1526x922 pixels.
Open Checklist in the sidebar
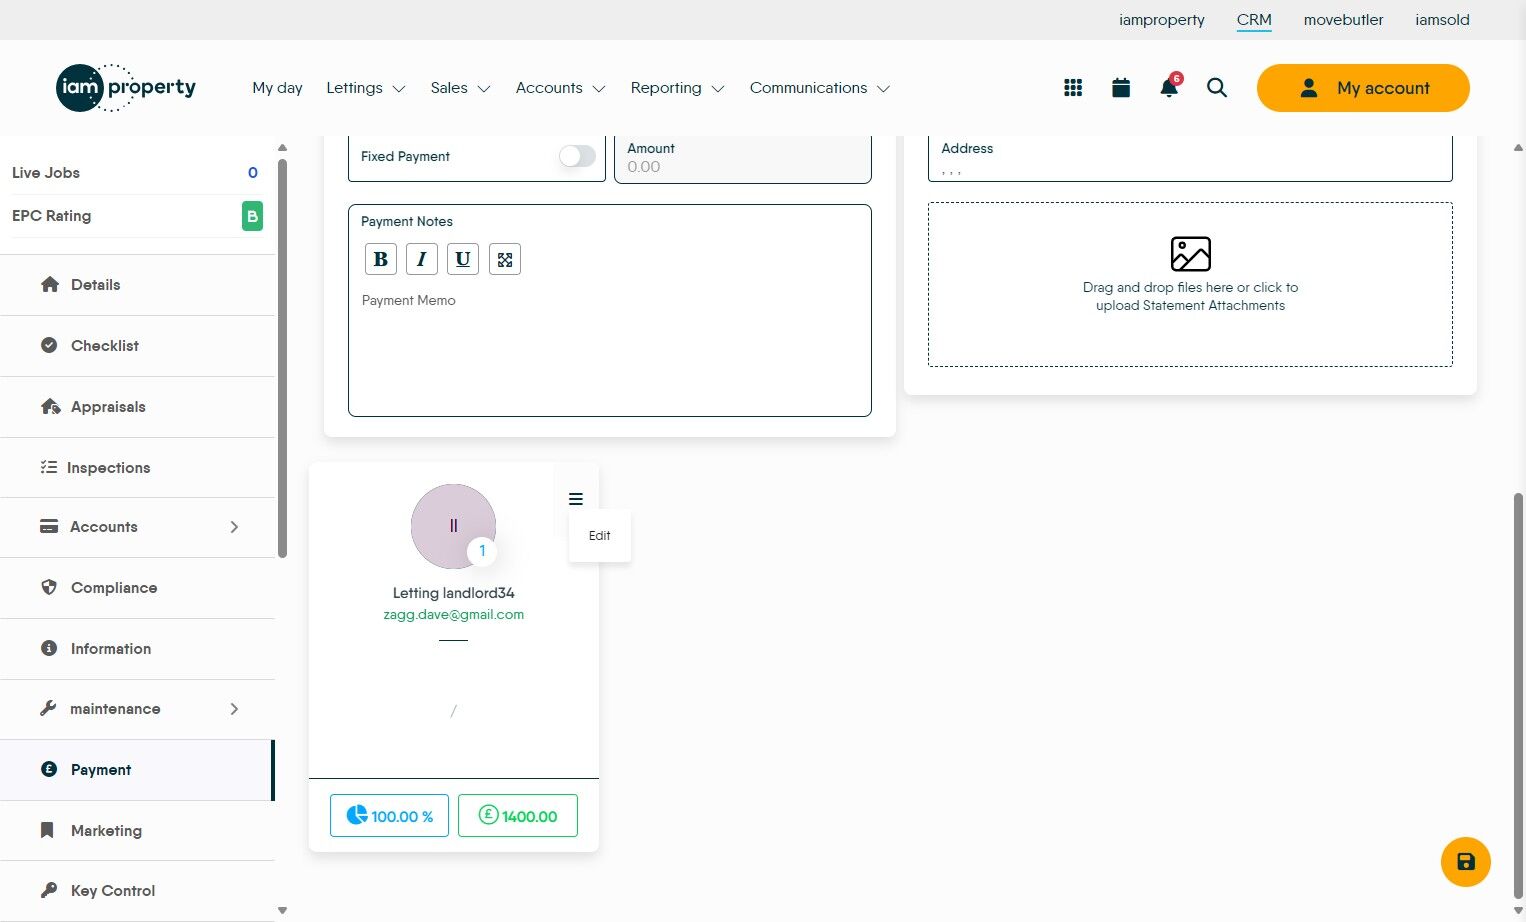(x=137, y=346)
